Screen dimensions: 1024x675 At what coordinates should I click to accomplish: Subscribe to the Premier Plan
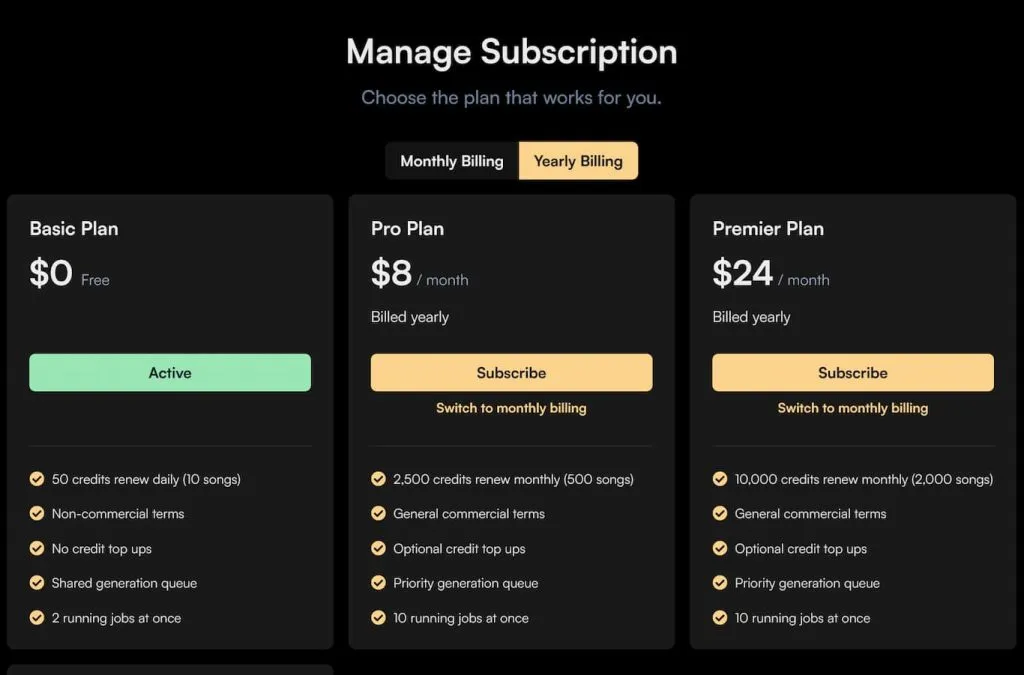(x=852, y=373)
